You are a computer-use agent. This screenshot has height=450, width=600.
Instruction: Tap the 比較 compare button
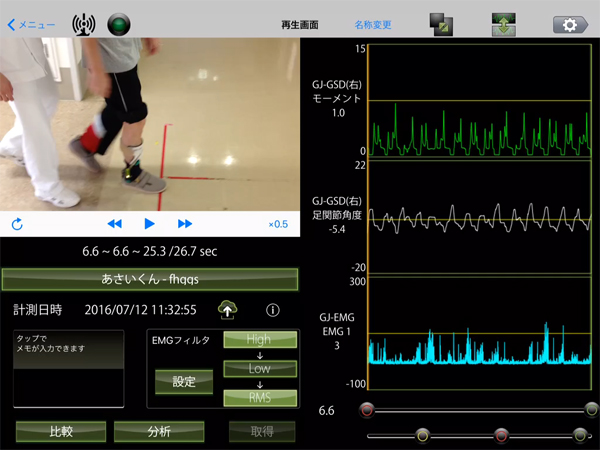[61, 432]
